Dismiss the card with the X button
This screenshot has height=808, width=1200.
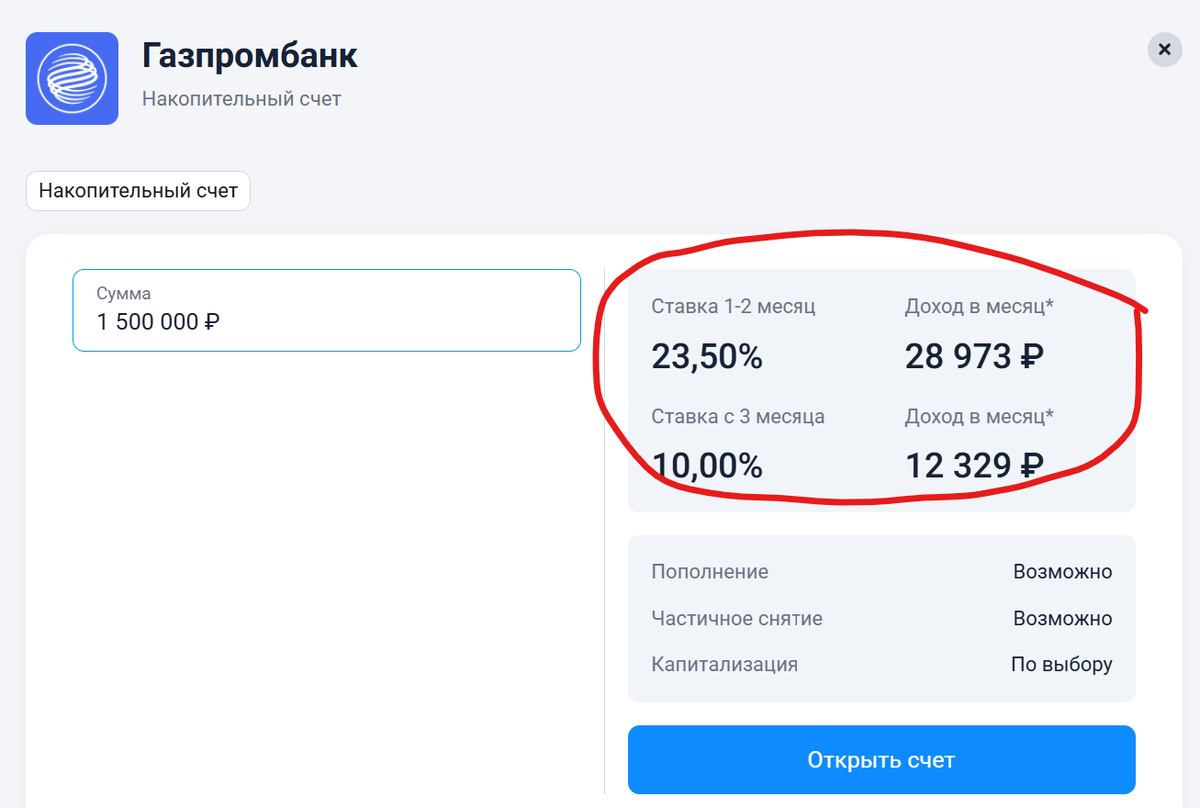pyautogui.click(x=1164, y=49)
